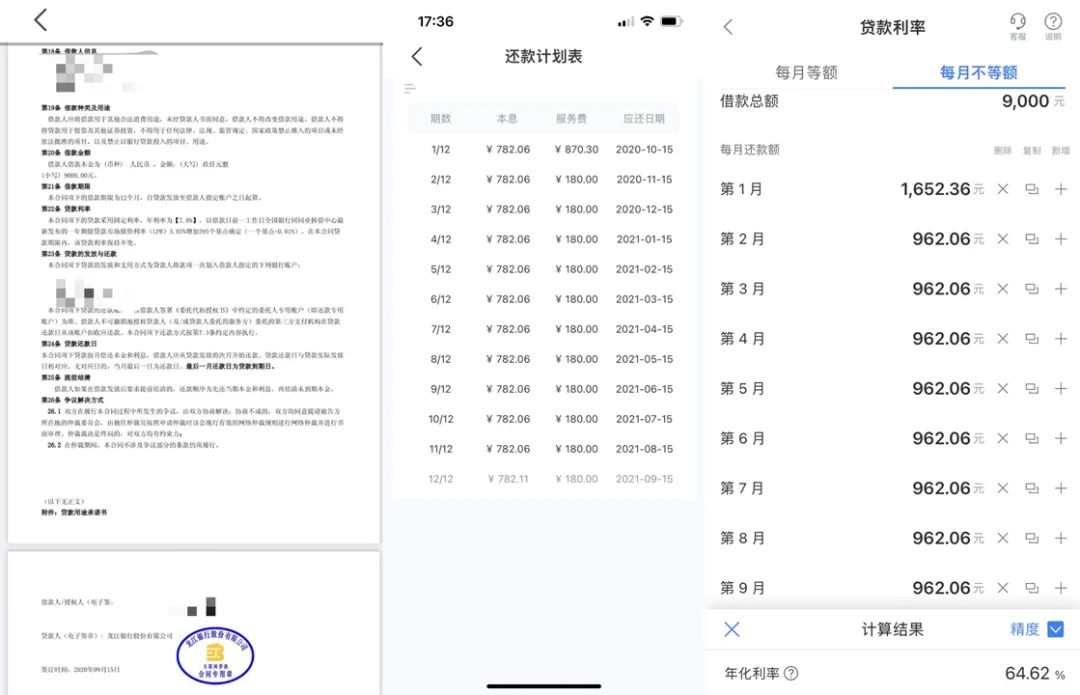Add to 第3月 row using the + icon
This screenshot has height=695, width=1080.
click(1061, 289)
